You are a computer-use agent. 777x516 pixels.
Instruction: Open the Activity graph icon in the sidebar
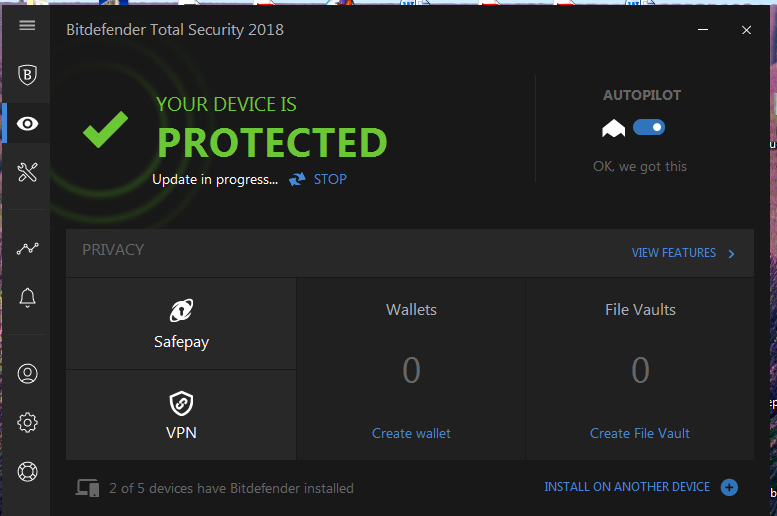(x=27, y=248)
